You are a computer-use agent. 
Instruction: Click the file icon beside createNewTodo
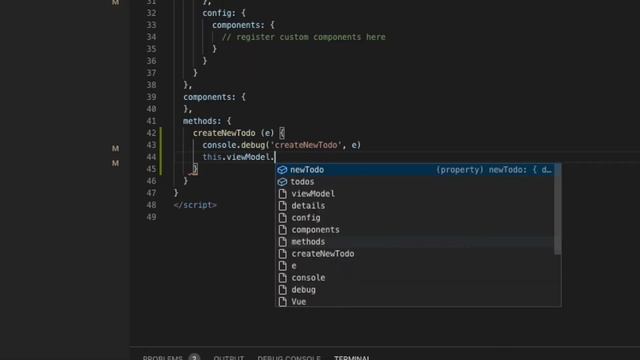pyautogui.click(x=282, y=254)
